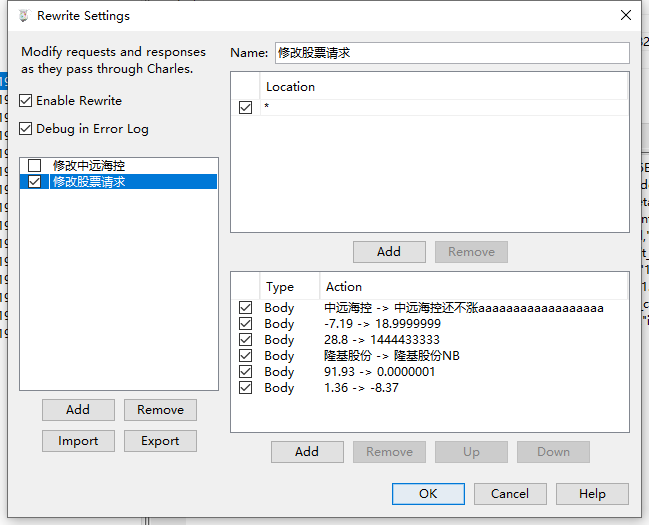Click the Import button
This screenshot has width=649, height=525.
(x=78, y=441)
